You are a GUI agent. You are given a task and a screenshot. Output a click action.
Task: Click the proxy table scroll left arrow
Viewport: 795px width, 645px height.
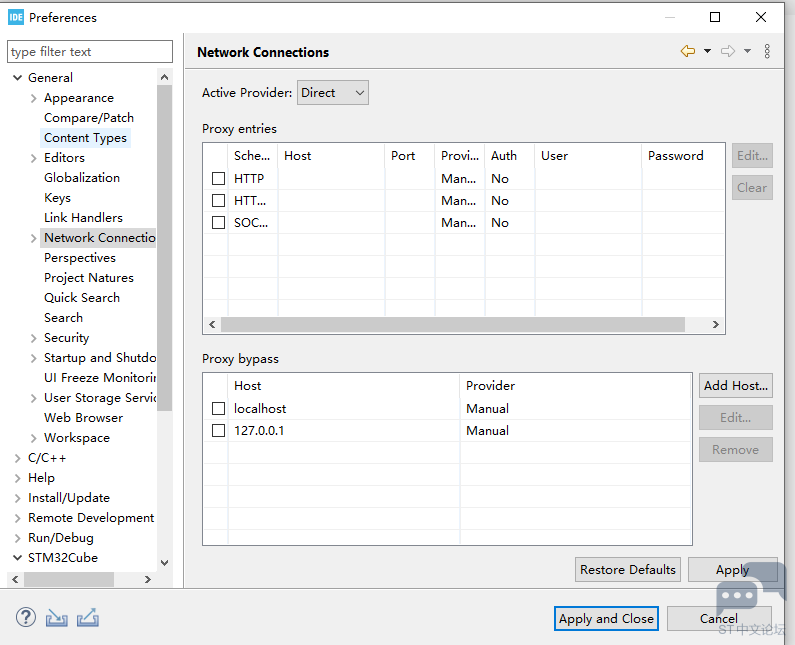pyautogui.click(x=212, y=325)
